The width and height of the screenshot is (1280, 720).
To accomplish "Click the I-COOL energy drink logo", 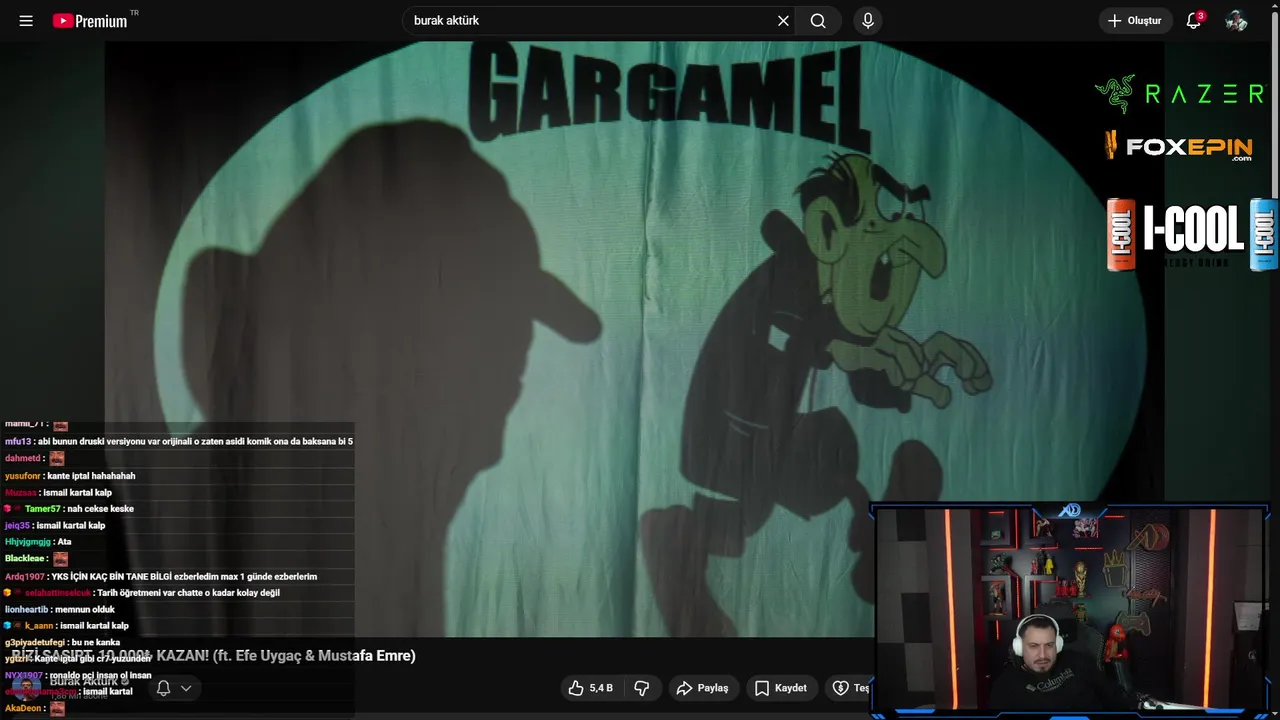I will [1192, 235].
